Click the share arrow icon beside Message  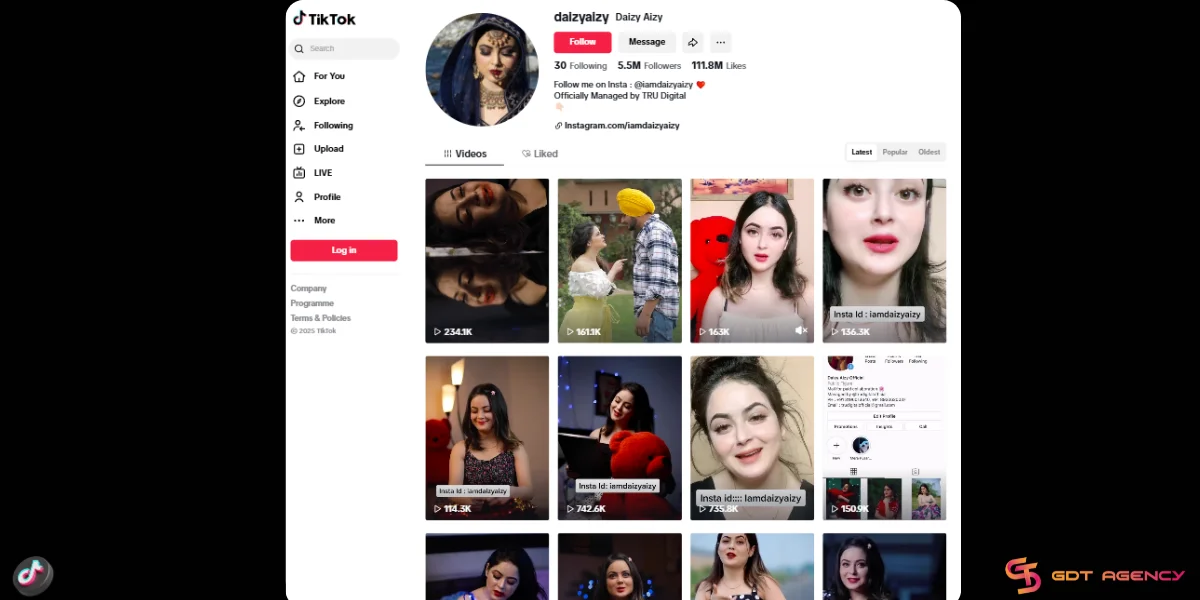tap(693, 42)
